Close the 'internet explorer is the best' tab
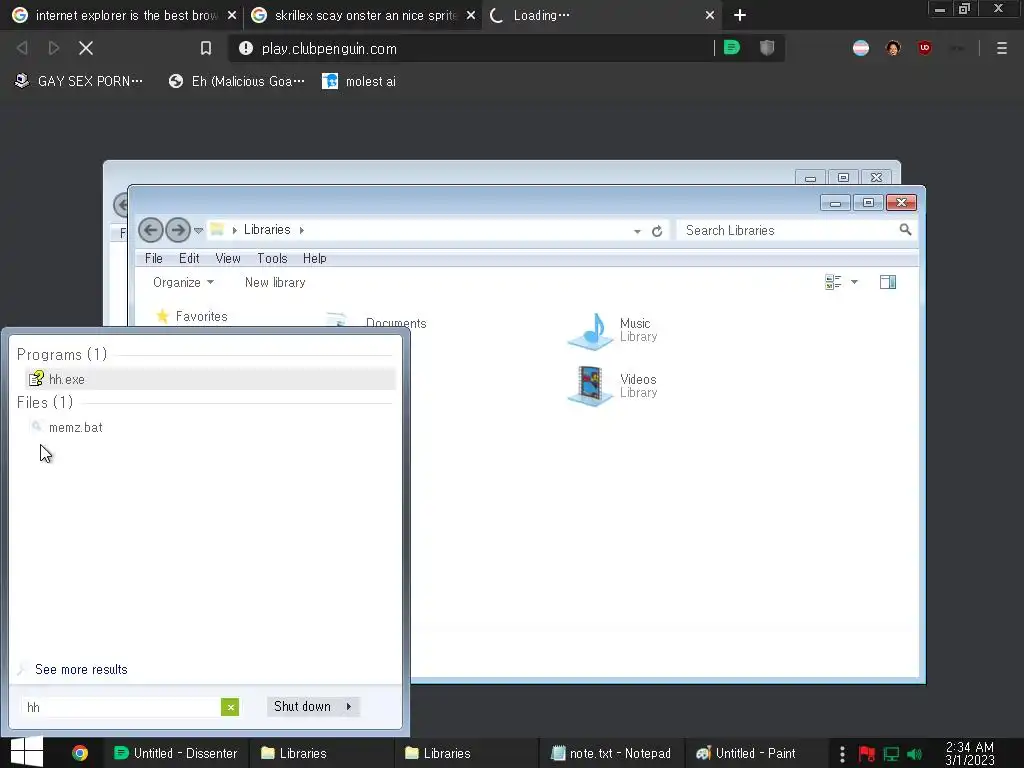 [x=232, y=15]
